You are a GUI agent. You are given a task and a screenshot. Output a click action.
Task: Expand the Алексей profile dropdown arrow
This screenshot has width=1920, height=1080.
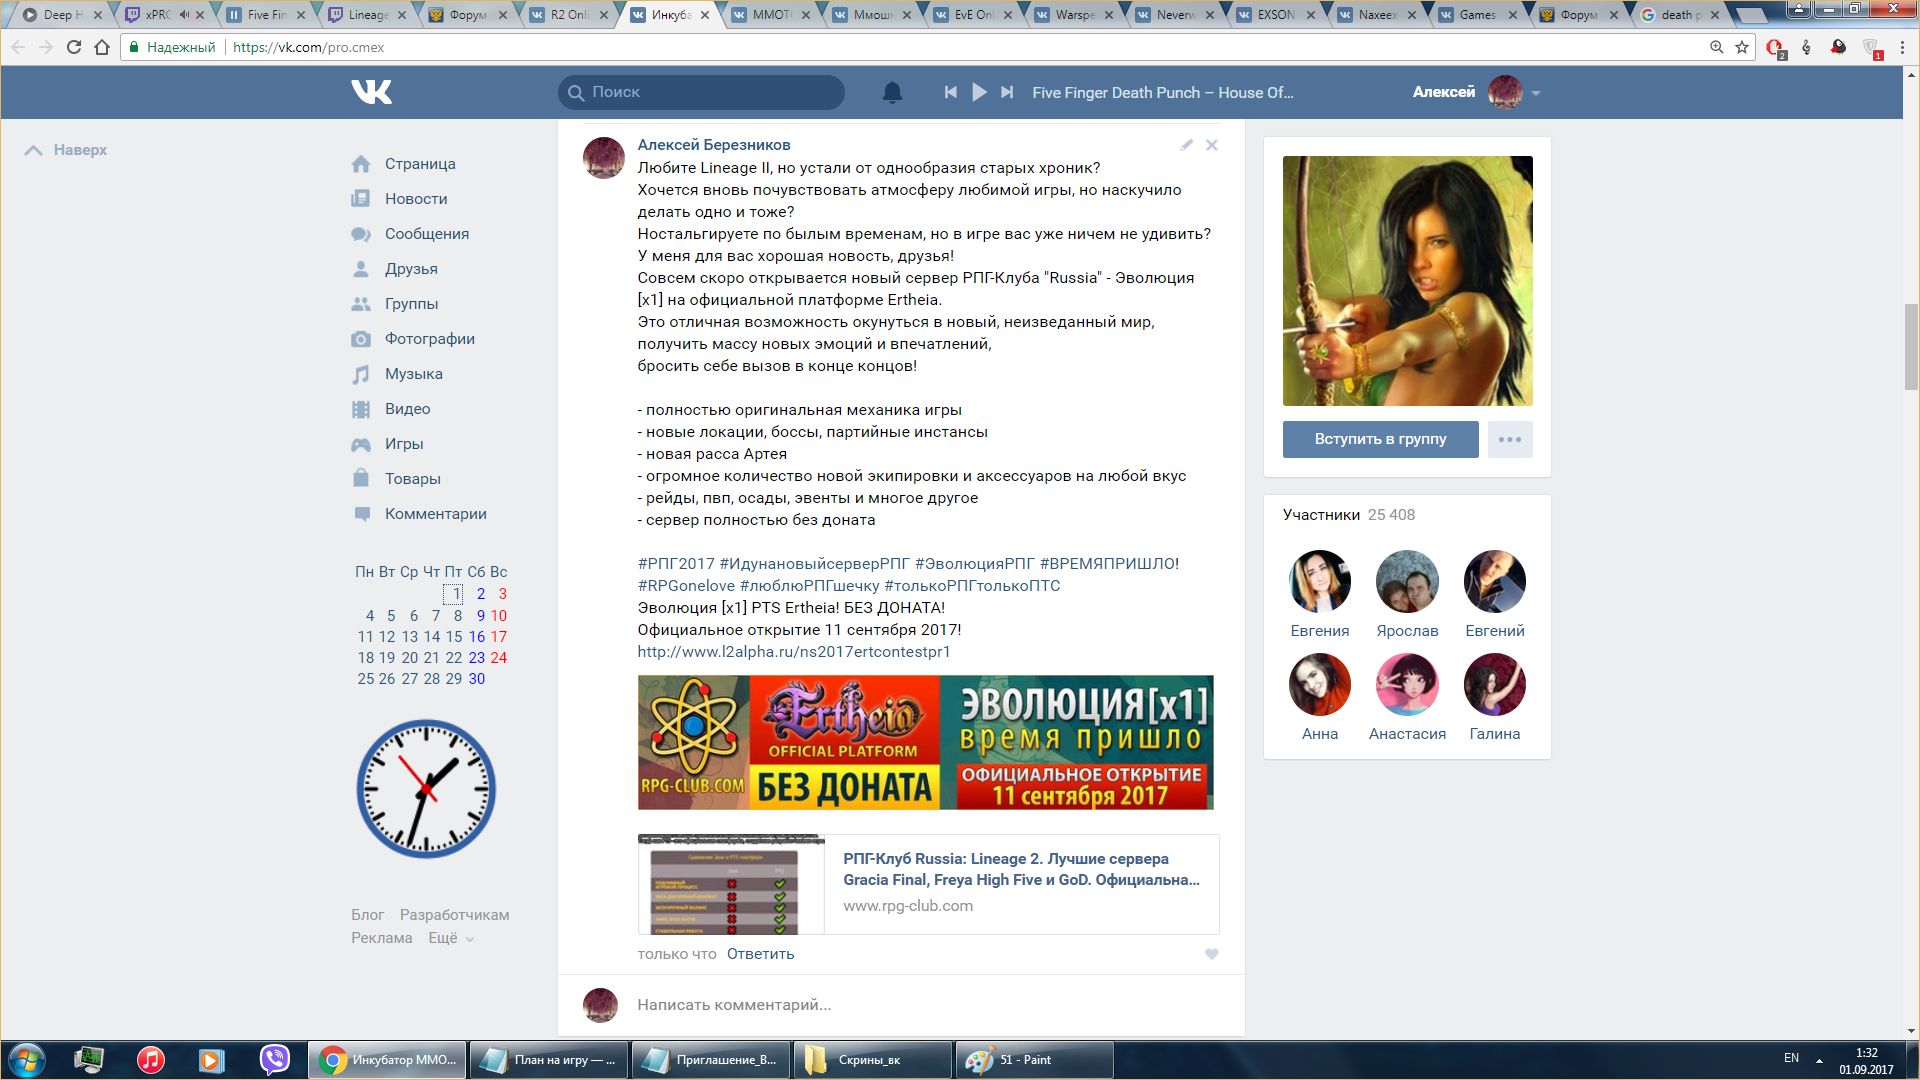click(1536, 93)
